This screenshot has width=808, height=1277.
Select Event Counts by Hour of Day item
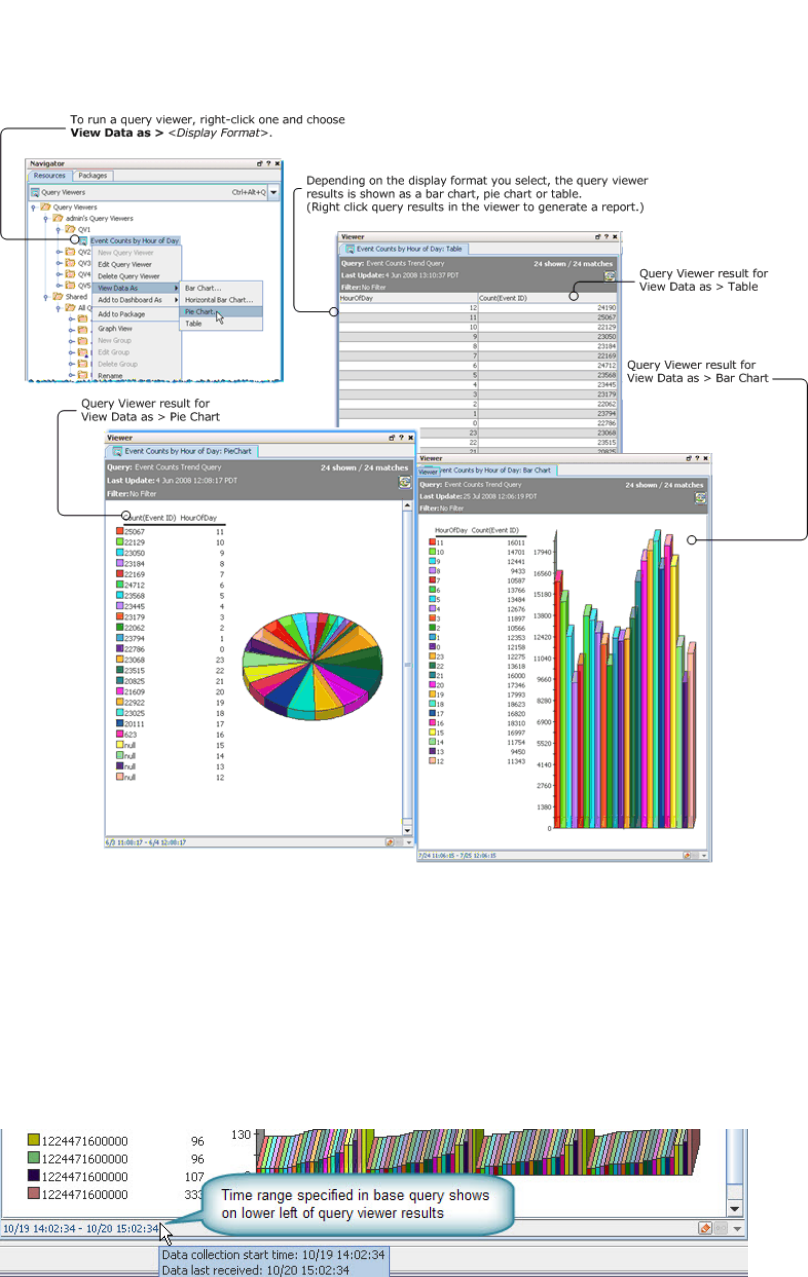point(134,241)
